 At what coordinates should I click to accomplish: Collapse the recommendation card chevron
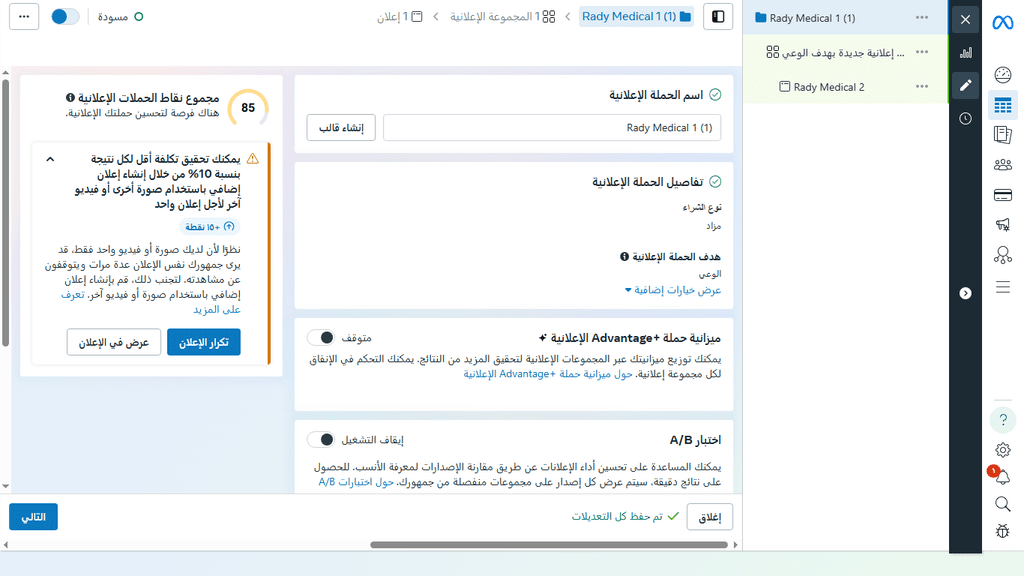point(50,159)
